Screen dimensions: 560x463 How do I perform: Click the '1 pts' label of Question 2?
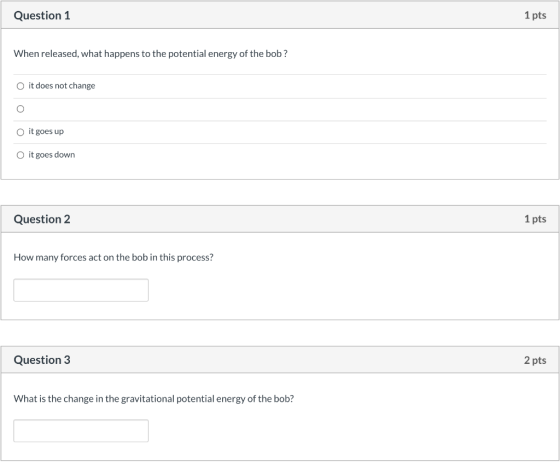click(535, 219)
